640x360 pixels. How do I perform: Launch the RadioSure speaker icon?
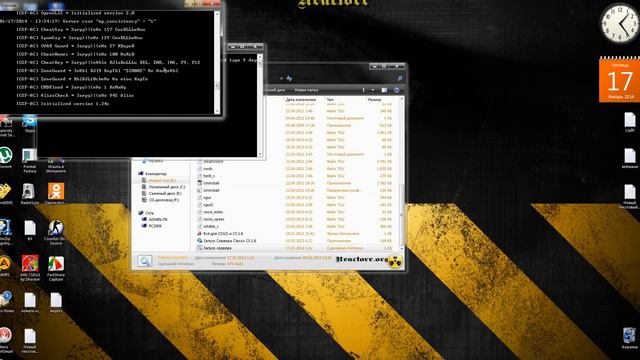[29, 193]
